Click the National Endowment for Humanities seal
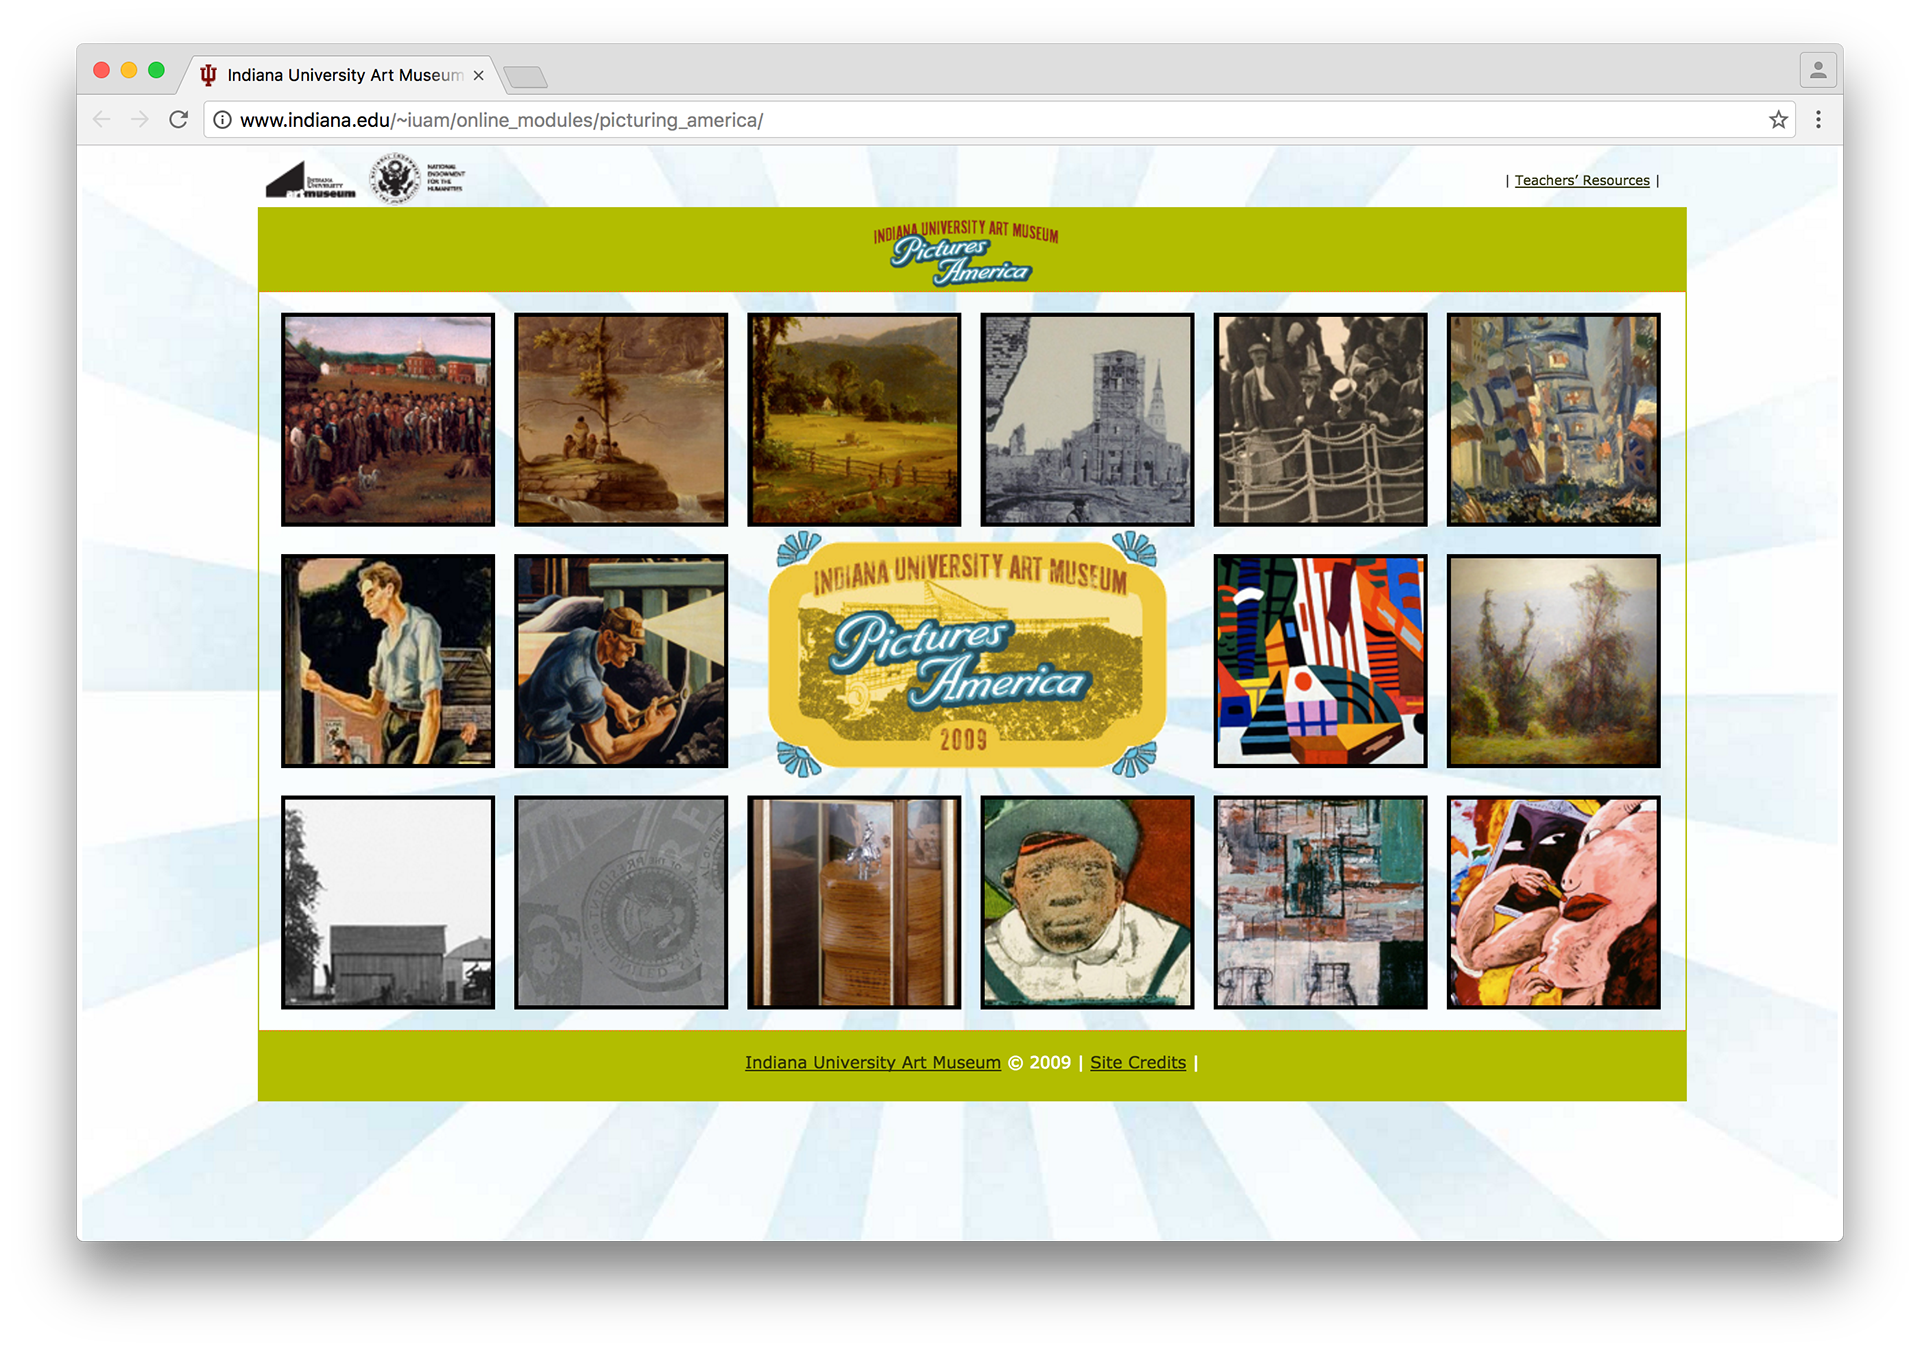This screenshot has width=1920, height=1351. click(396, 179)
